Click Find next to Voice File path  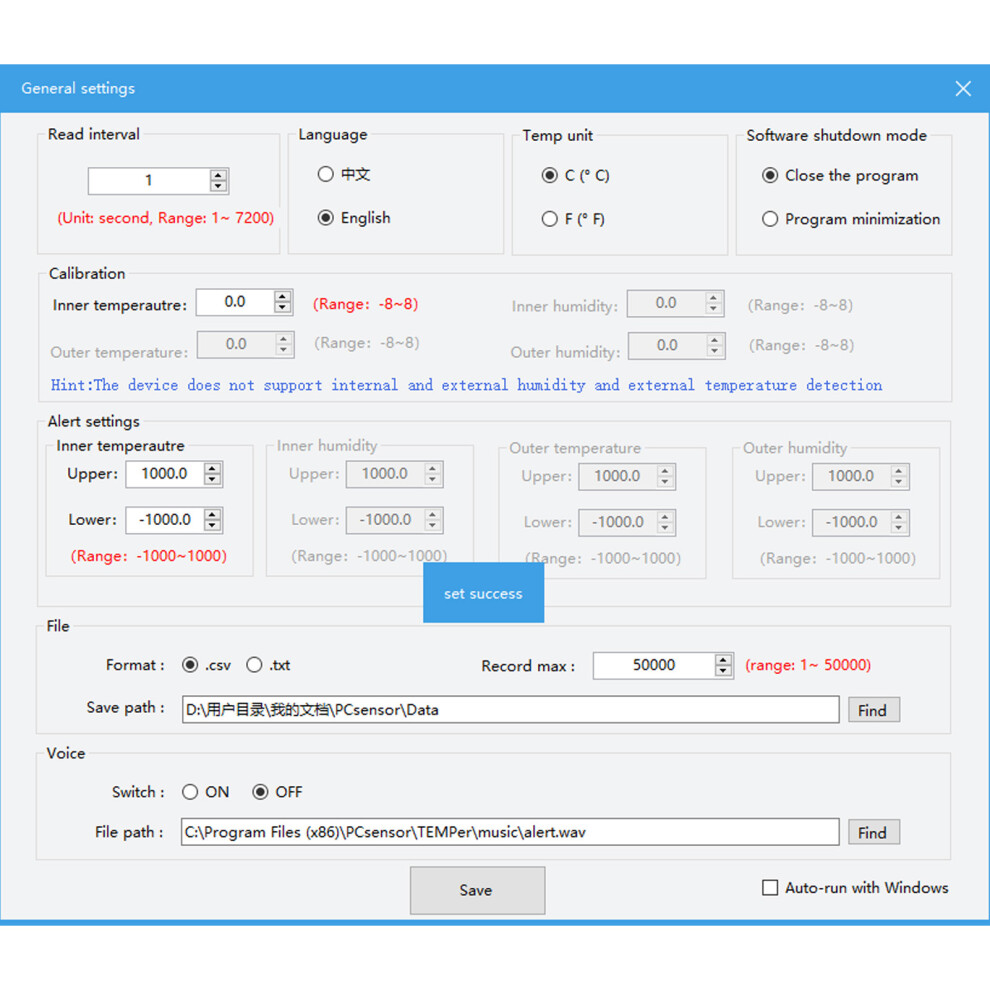[x=873, y=833]
